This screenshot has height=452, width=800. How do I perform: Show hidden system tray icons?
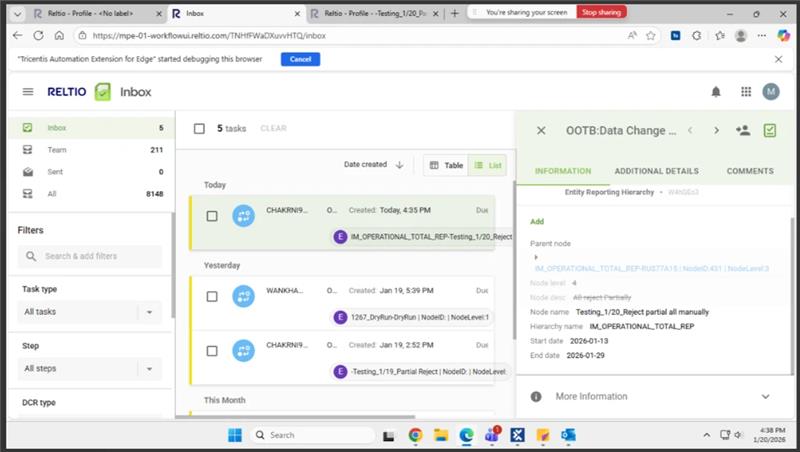point(707,435)
